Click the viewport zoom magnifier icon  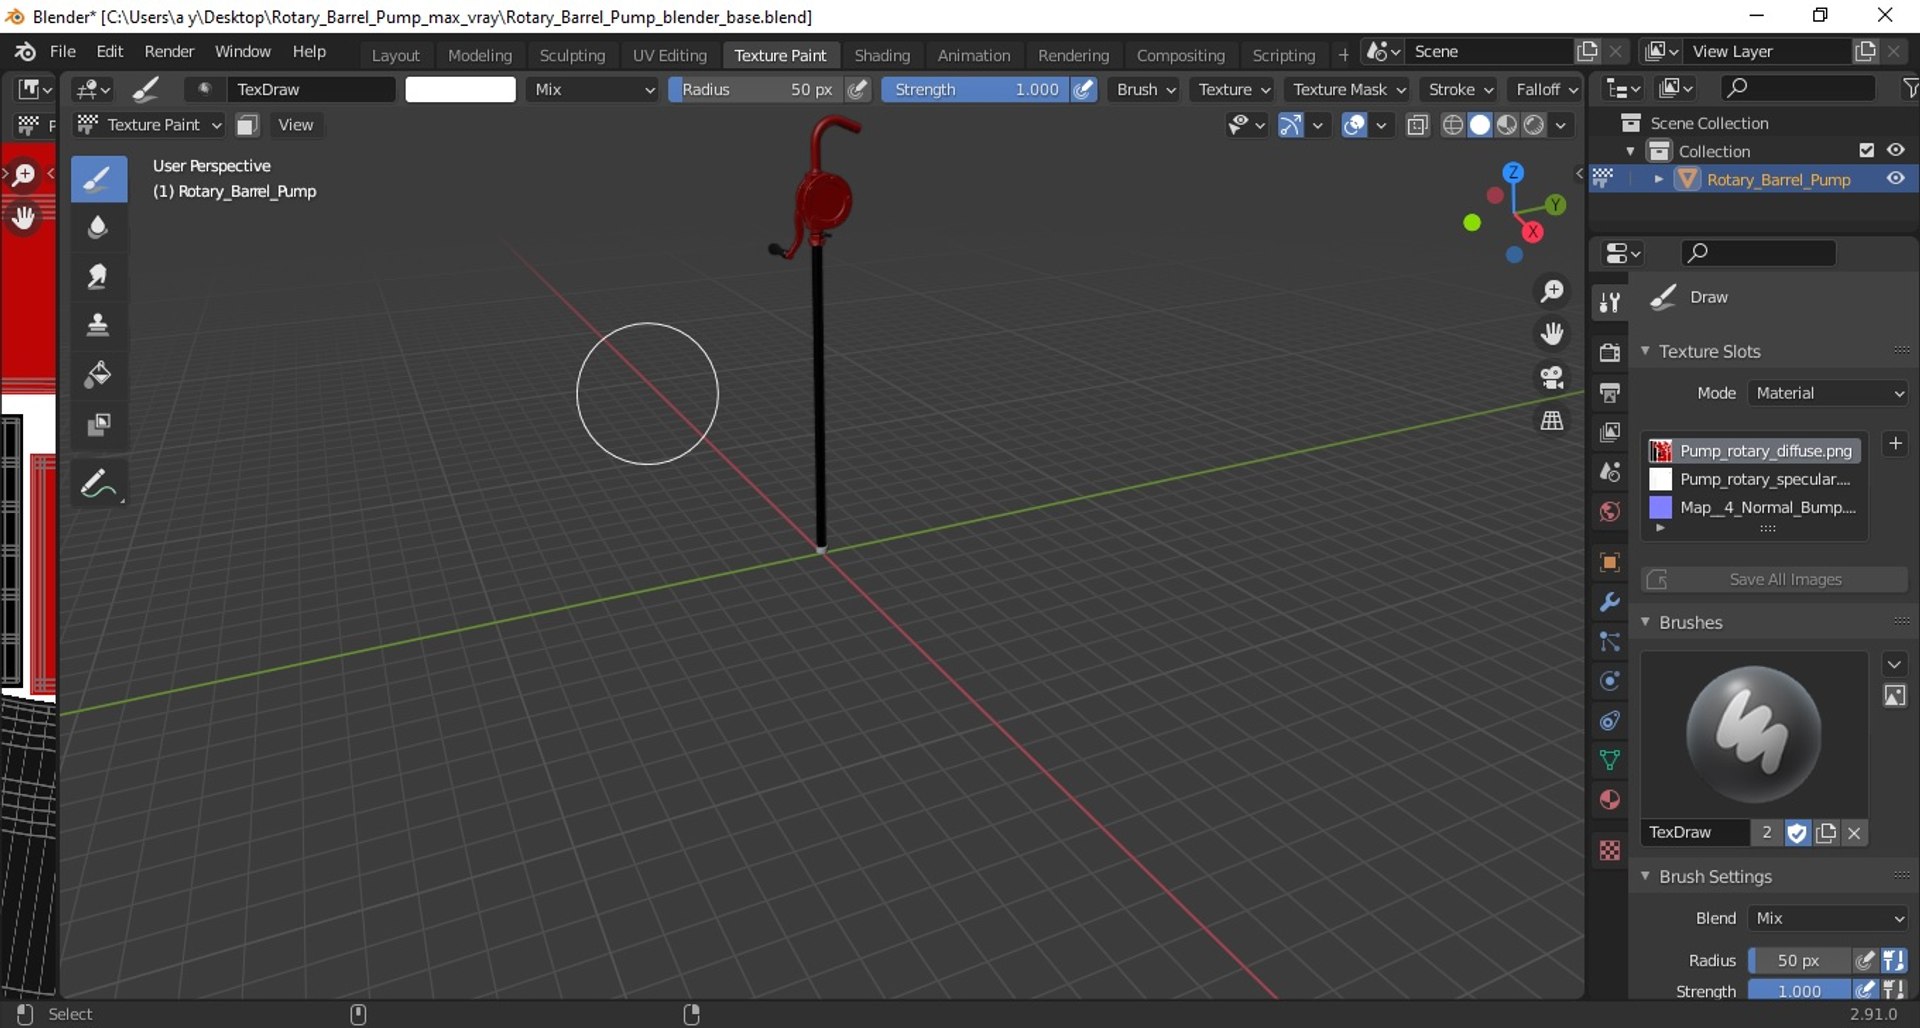click(x=1552, y=291)
